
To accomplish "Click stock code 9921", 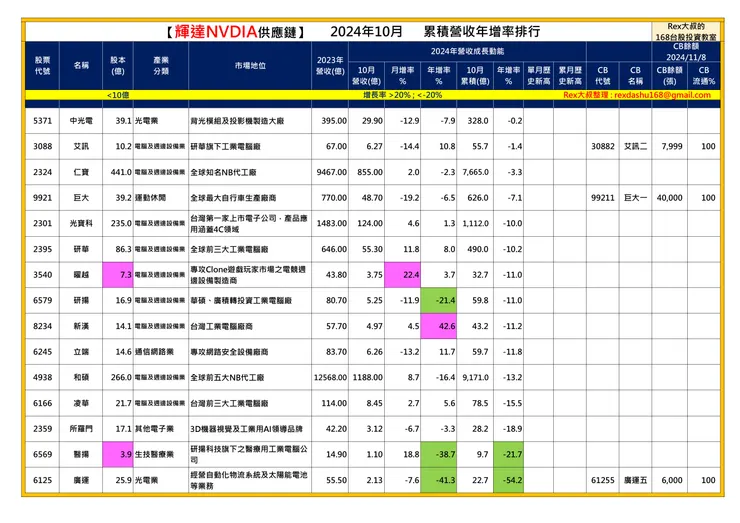I will pyautogui.click(x=42, y=198).
